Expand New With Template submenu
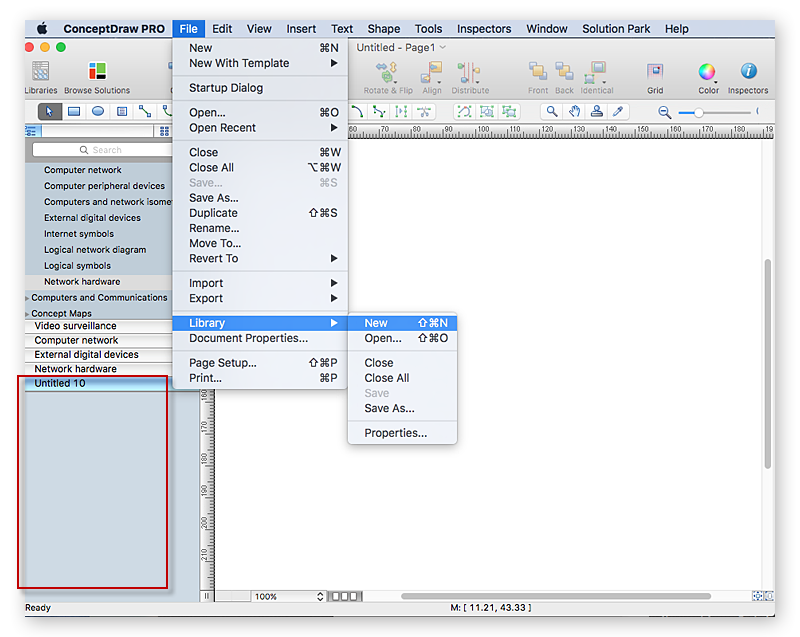 tap(260, 63)
